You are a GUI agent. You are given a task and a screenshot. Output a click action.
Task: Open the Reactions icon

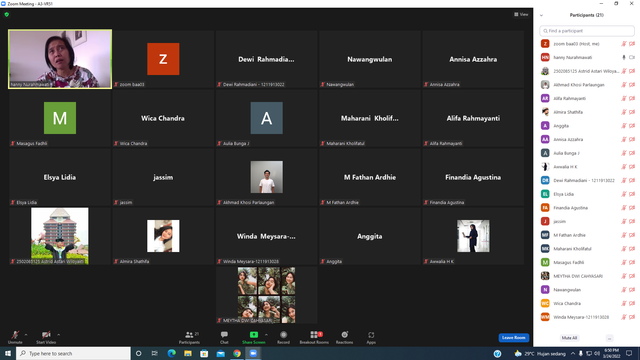pos(344,335)
